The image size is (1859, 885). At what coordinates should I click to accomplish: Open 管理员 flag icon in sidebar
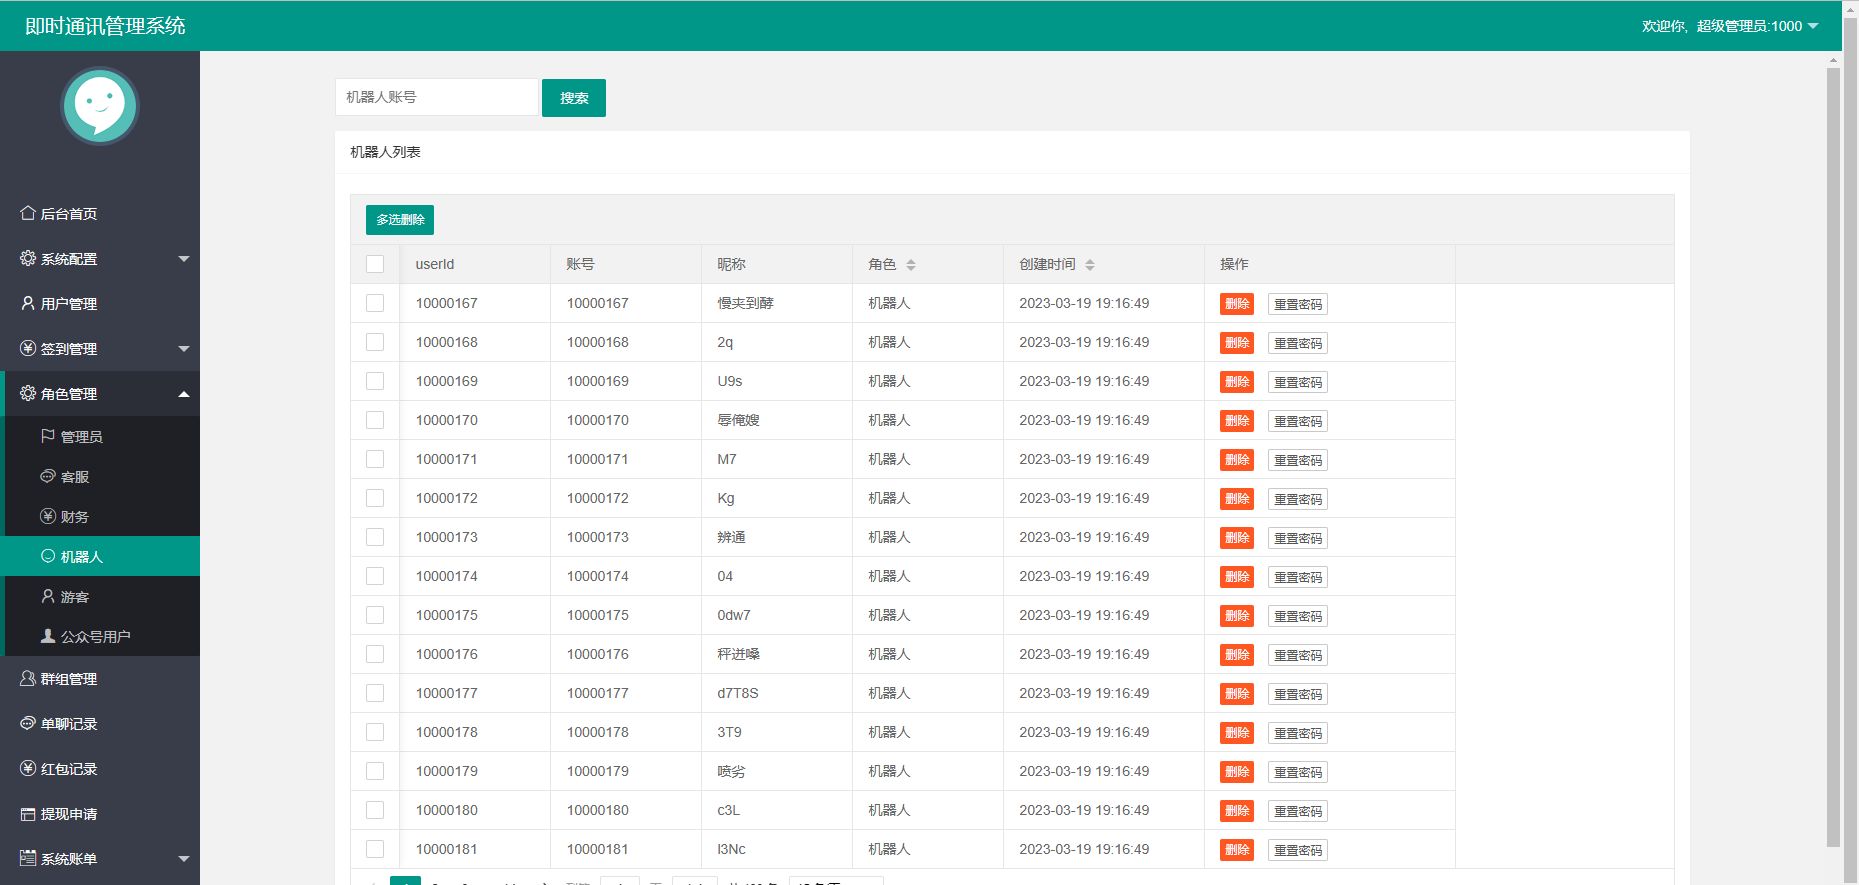point(48,436)
